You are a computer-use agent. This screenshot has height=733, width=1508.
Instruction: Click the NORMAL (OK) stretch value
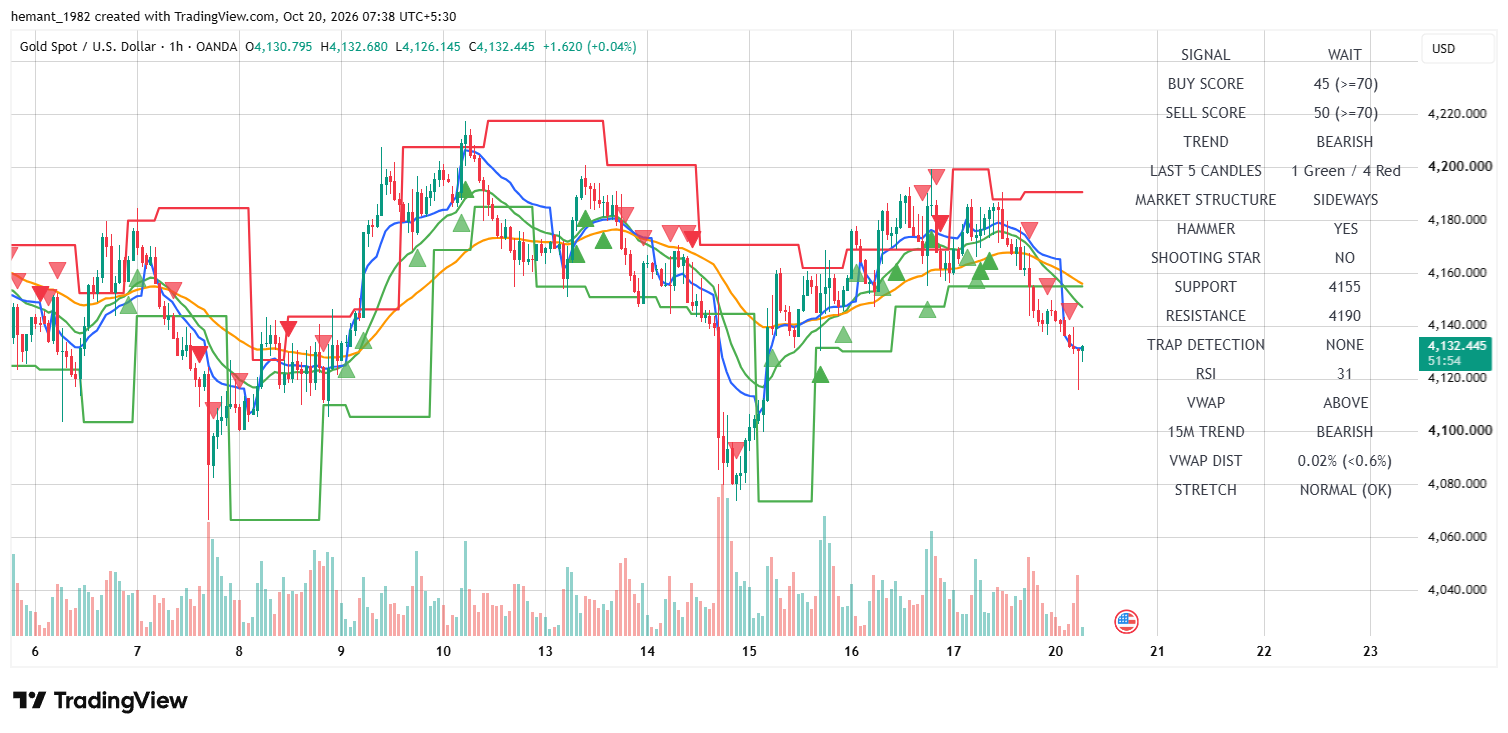[1345, 490]
